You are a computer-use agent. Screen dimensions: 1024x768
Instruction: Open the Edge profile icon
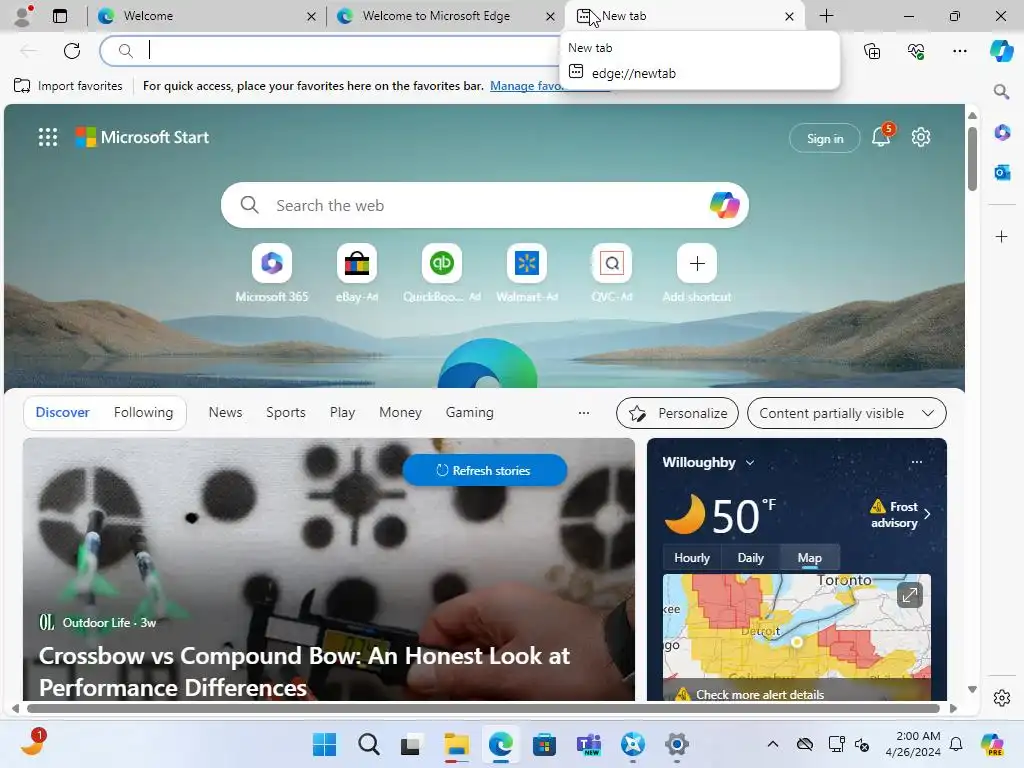[23, 16]
